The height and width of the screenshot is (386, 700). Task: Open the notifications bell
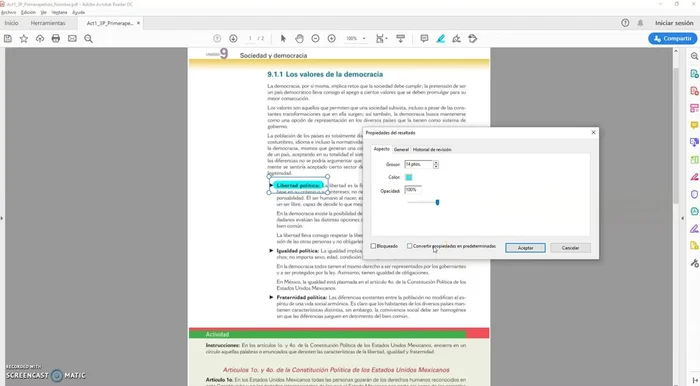click(640, 23)
